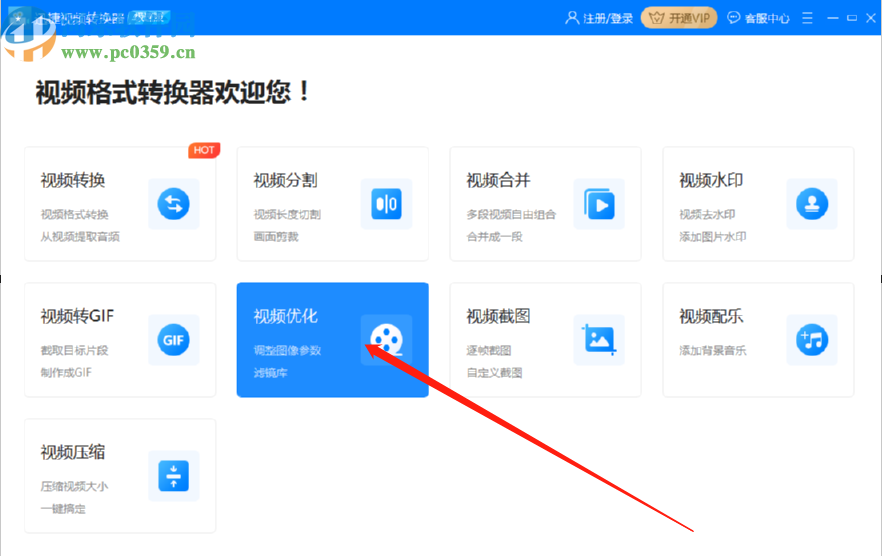This screenshot has width=882, height=556.
Task: Click the GIF round icon
Action: point(173,340)
